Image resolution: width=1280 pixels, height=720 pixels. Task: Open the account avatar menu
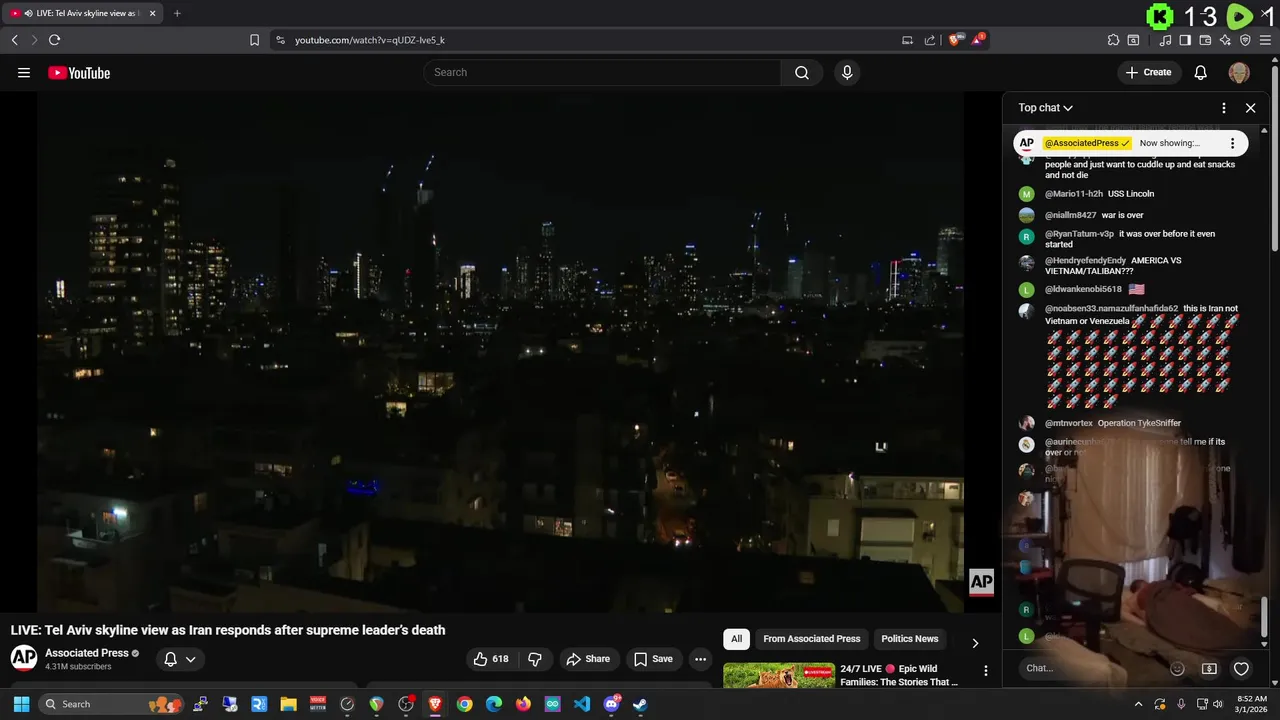(1239, 72)
